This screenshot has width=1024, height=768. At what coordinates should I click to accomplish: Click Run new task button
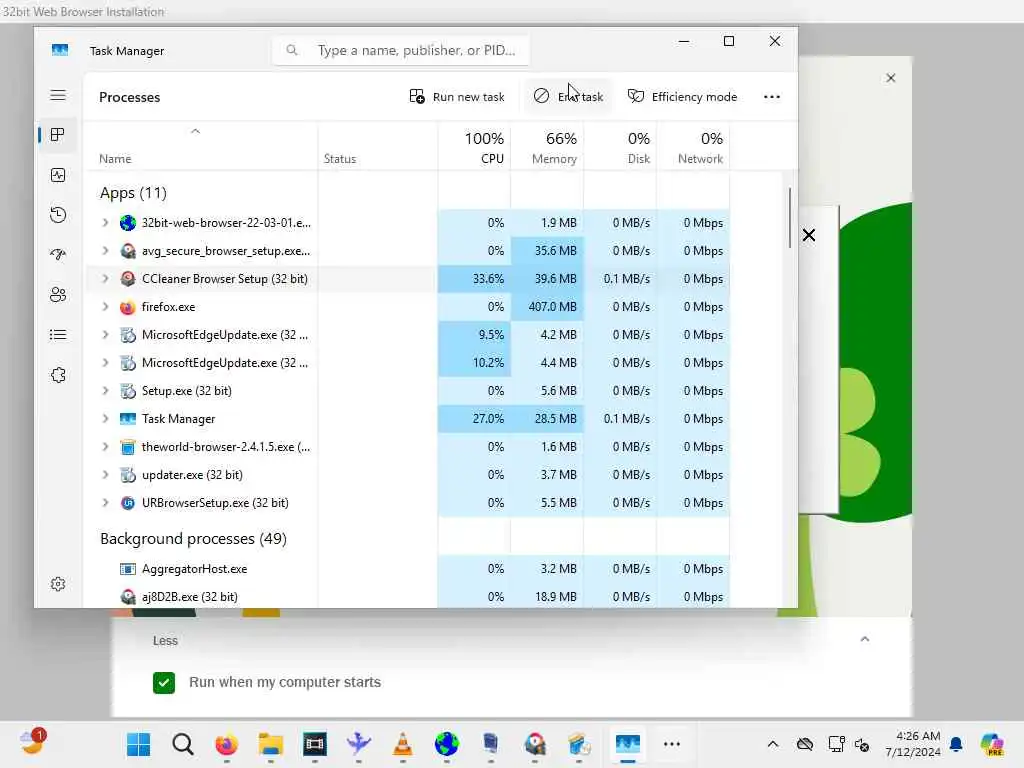point(457,97)
